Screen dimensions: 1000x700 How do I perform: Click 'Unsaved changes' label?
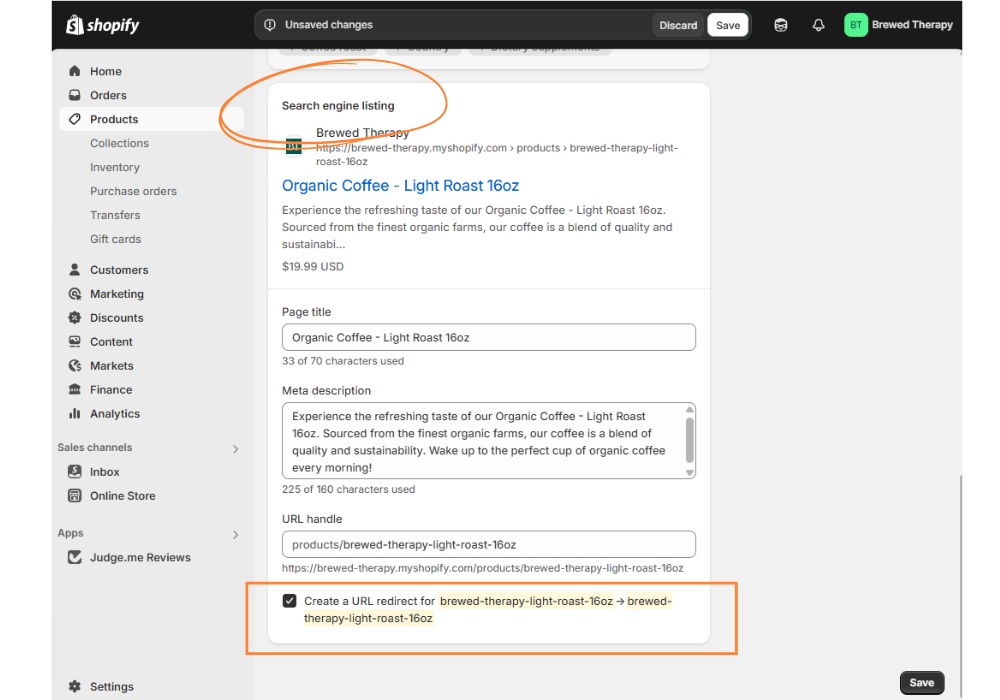coord(328,25)
